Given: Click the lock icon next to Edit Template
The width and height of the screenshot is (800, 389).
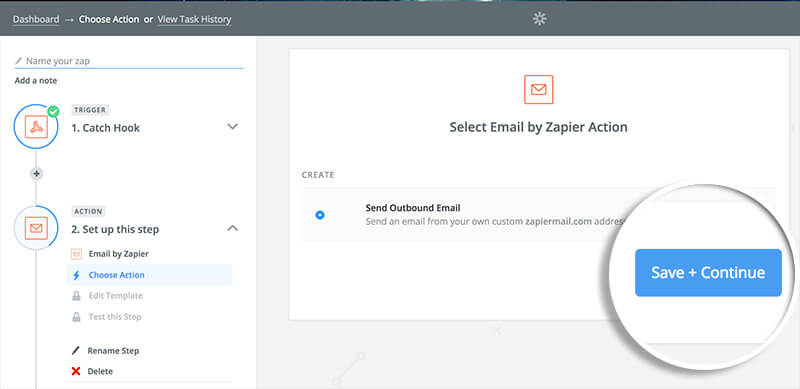Looking at the screenshot, I should (x=76, y=296).
